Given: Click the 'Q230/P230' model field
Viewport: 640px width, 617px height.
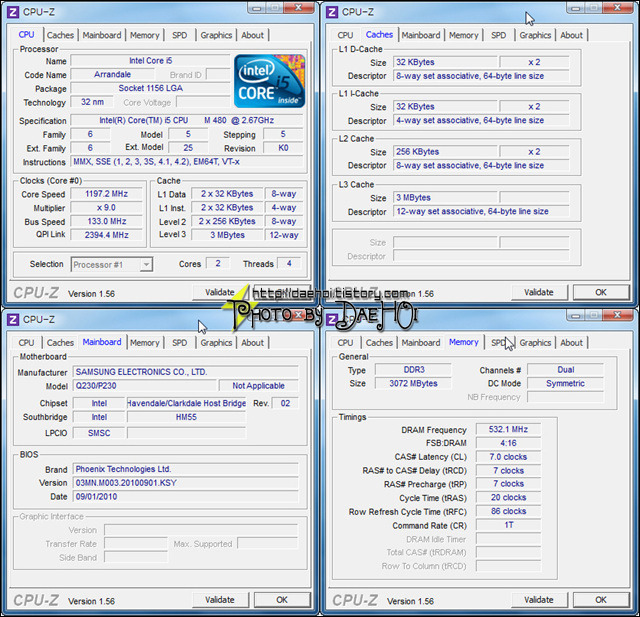Looking at the screenshot, I should [144, 386].
